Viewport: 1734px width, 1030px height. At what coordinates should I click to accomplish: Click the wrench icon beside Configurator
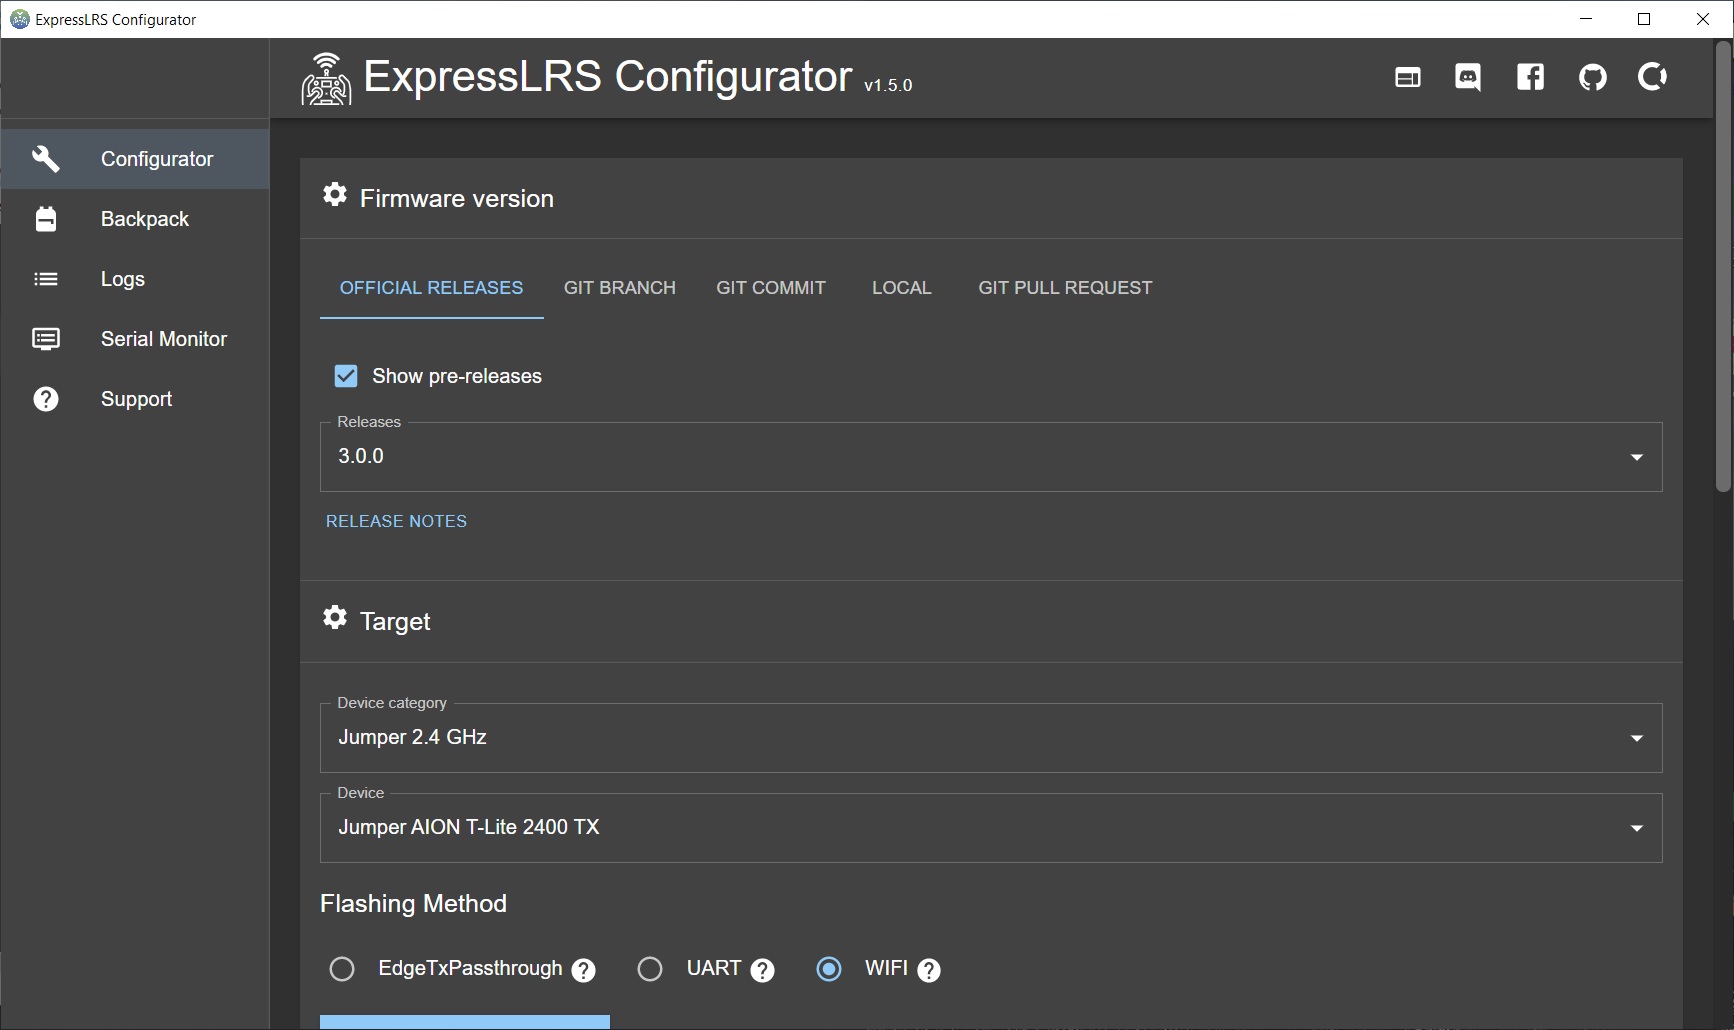[46, 159]
